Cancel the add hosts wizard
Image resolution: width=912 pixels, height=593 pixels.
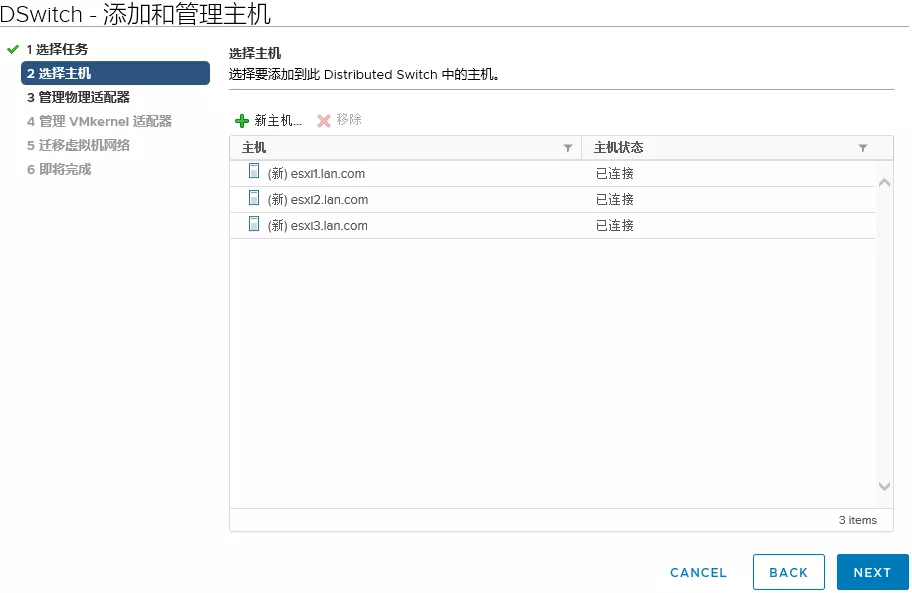pyautogui.click(x=698, y=572)
